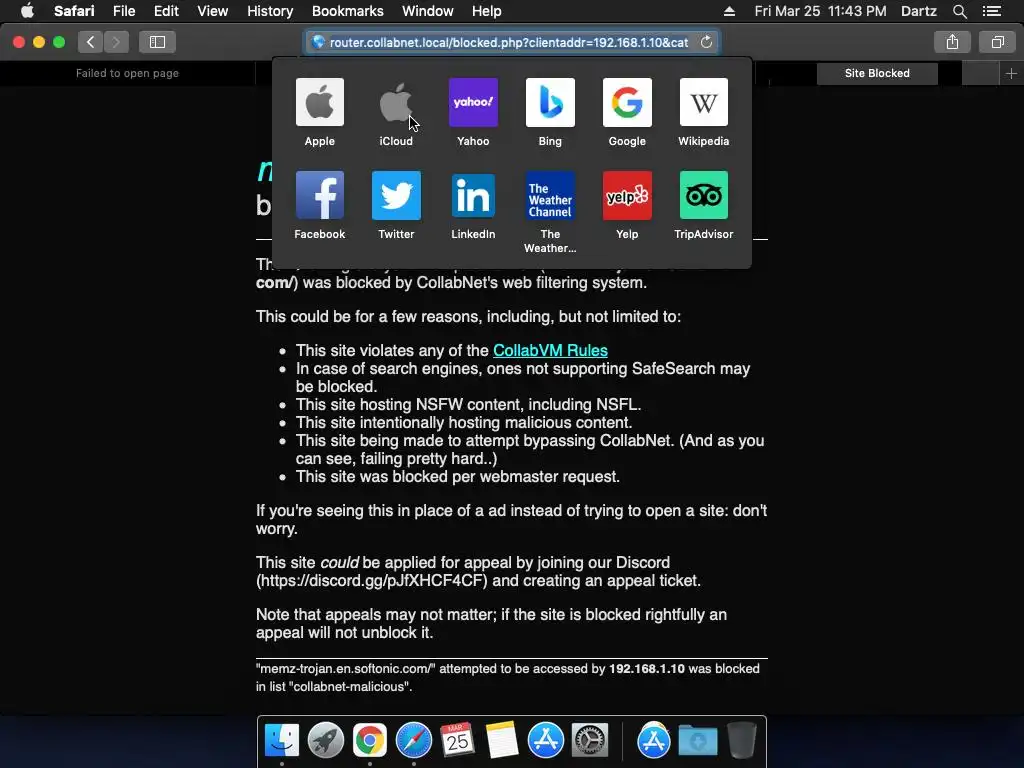Click the blocked IP 192.168.1.10 text
Screen dimensions: 1024x768
(647, 669)
